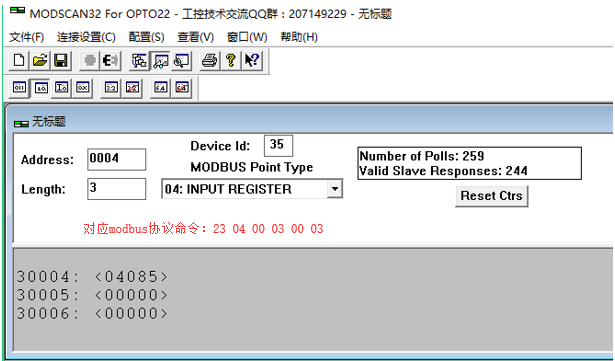Open the 连接设置(C) menu

[x=86, y=37]
